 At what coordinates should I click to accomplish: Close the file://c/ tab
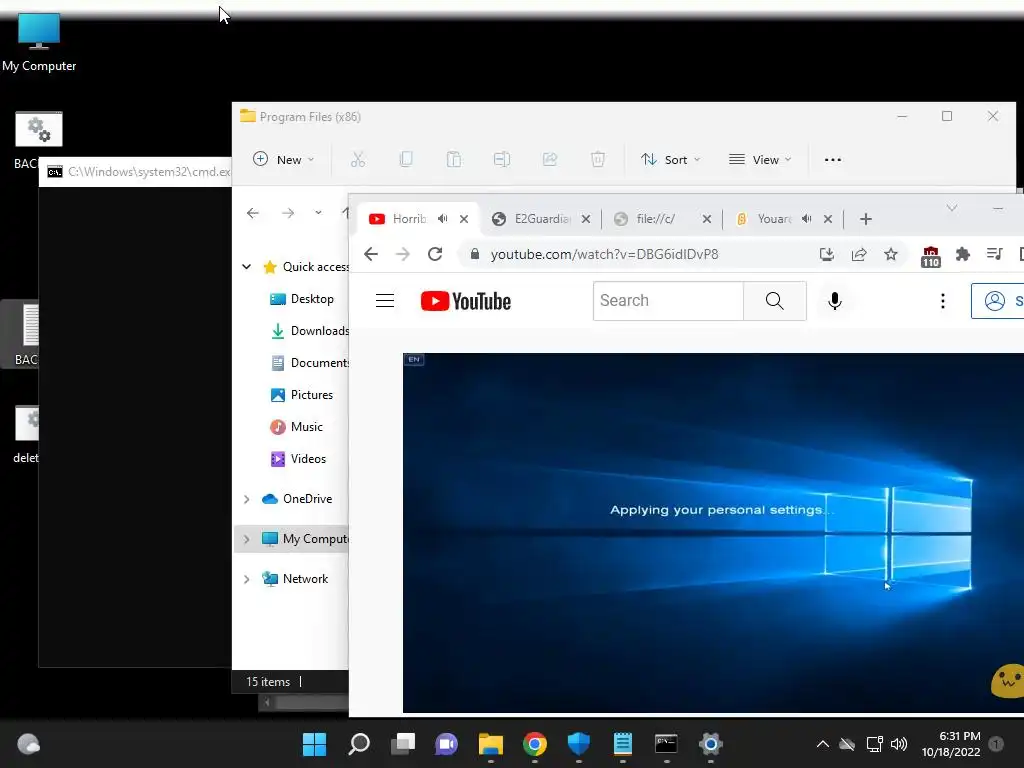click(707, 219)
